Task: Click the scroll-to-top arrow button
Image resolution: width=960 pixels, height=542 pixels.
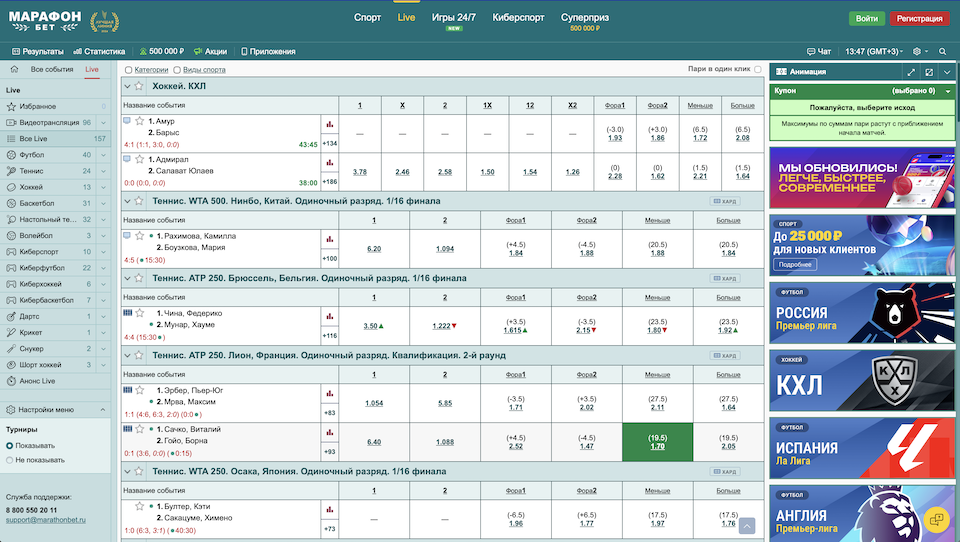Action: (x=747, y=525)
